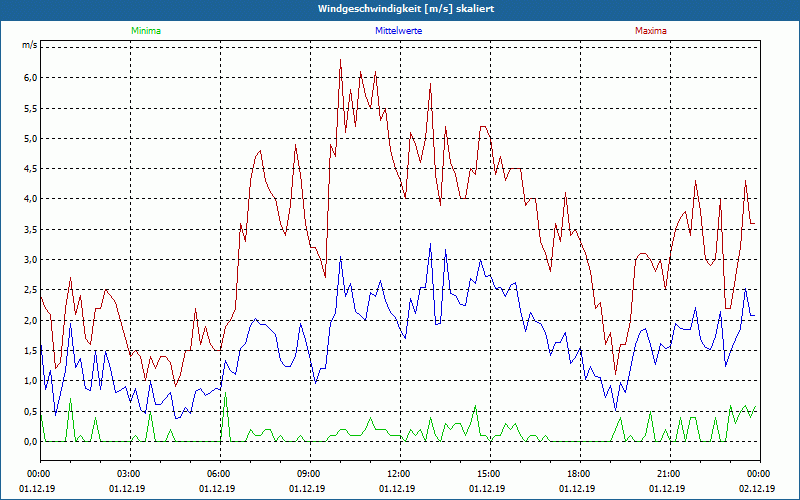Click the 12:00 time axis label
The image size is (800, 500).
click(x=400, y=474)
